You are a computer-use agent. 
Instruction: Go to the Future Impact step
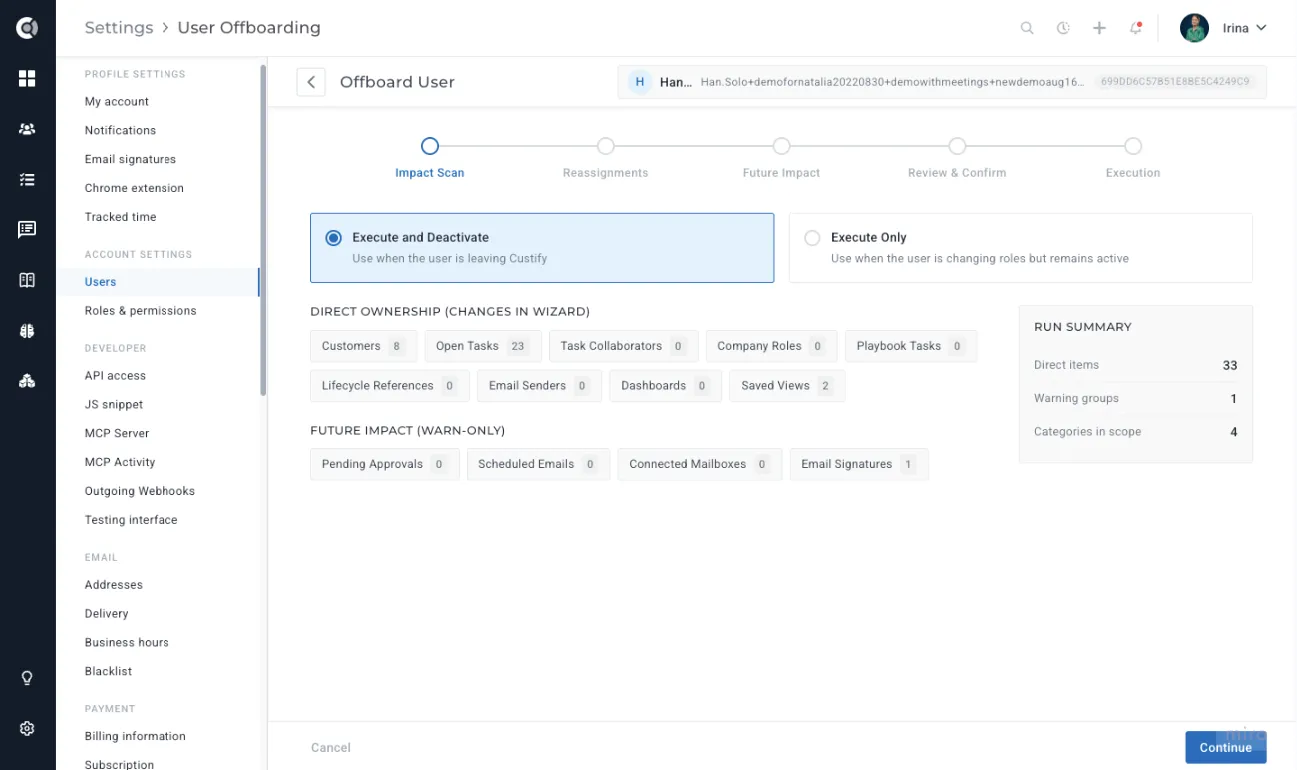click(781, 158)
